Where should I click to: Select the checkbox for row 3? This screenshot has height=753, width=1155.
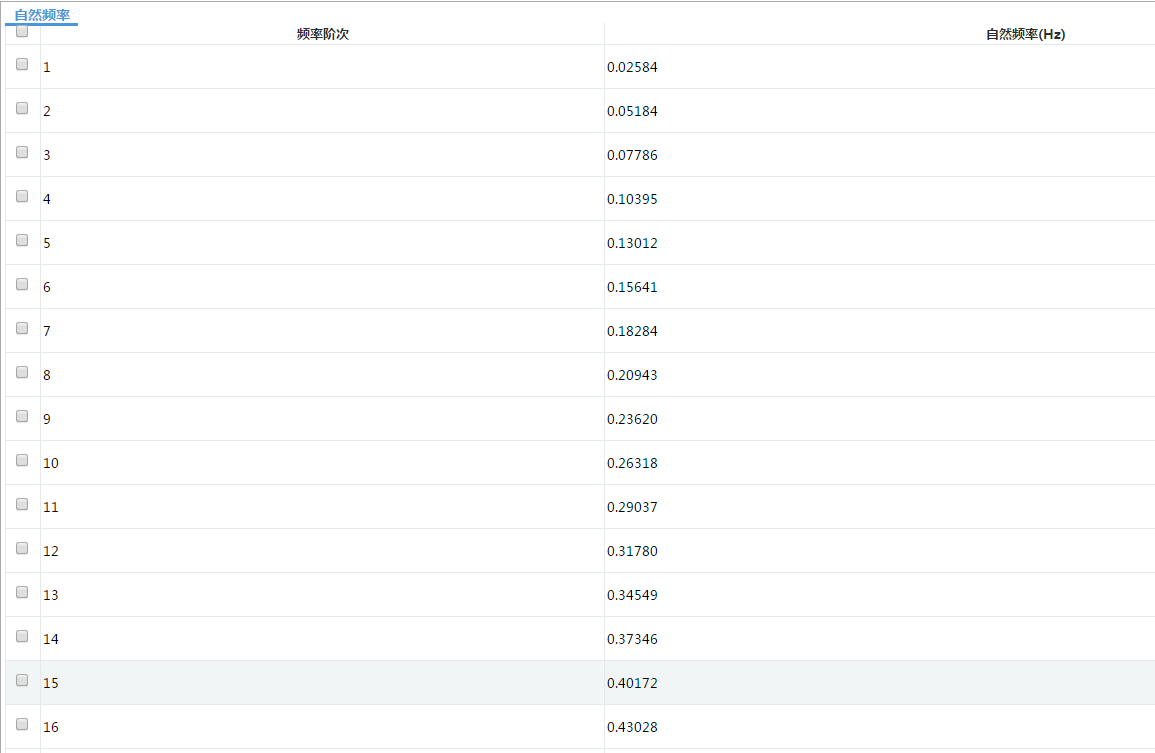click(x=22, y=152)
